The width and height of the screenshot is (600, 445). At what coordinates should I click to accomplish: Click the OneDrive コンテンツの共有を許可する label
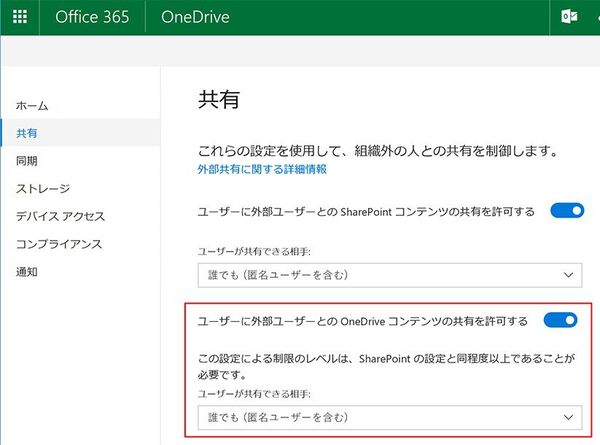[363, 321]
